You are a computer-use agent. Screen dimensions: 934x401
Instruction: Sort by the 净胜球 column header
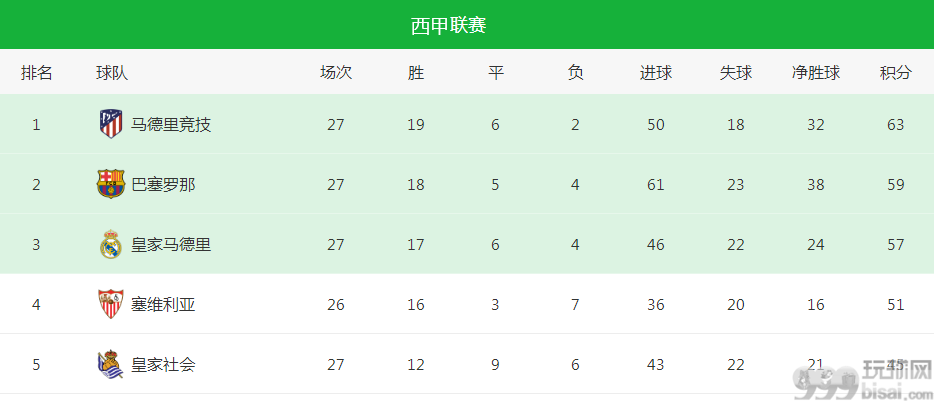[x=815, y=73]
